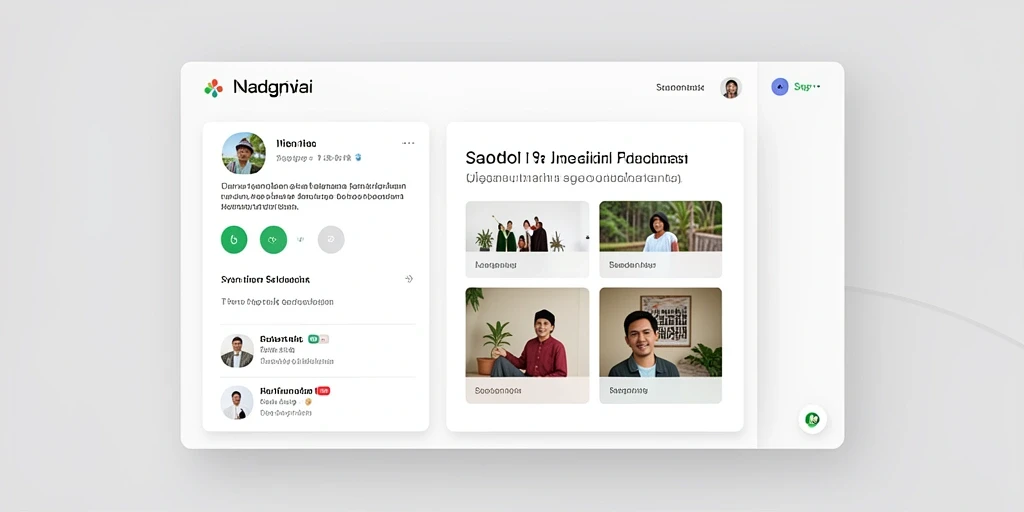Image resolution: width=1024 pixels, height=512 pixels.
Task: Click the profile bio paragraph text
Action: pos(313,196)
